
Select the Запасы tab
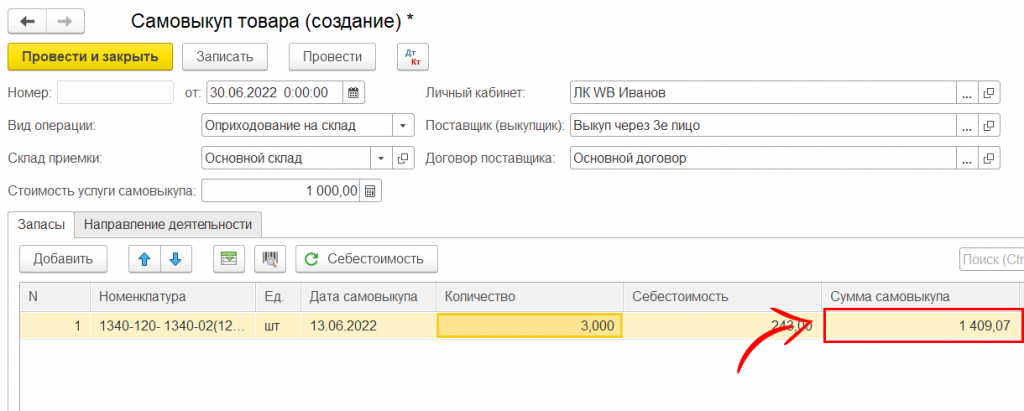point(42,225)
